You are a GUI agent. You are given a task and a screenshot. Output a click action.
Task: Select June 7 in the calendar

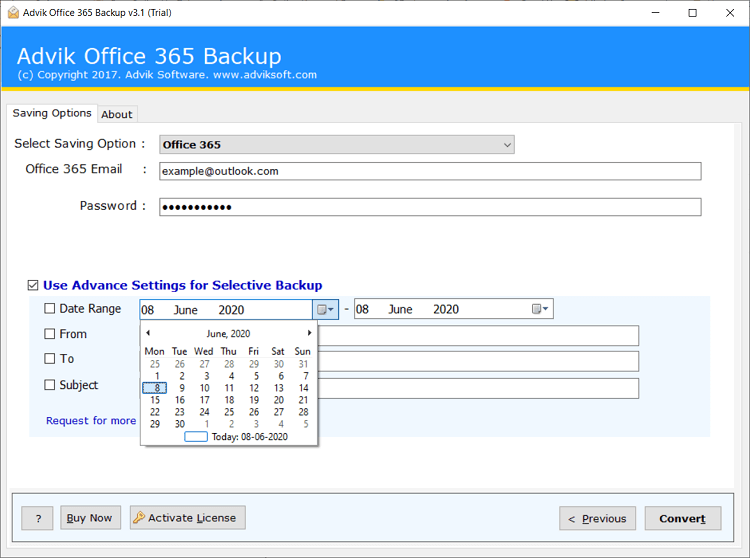point(305,376)
